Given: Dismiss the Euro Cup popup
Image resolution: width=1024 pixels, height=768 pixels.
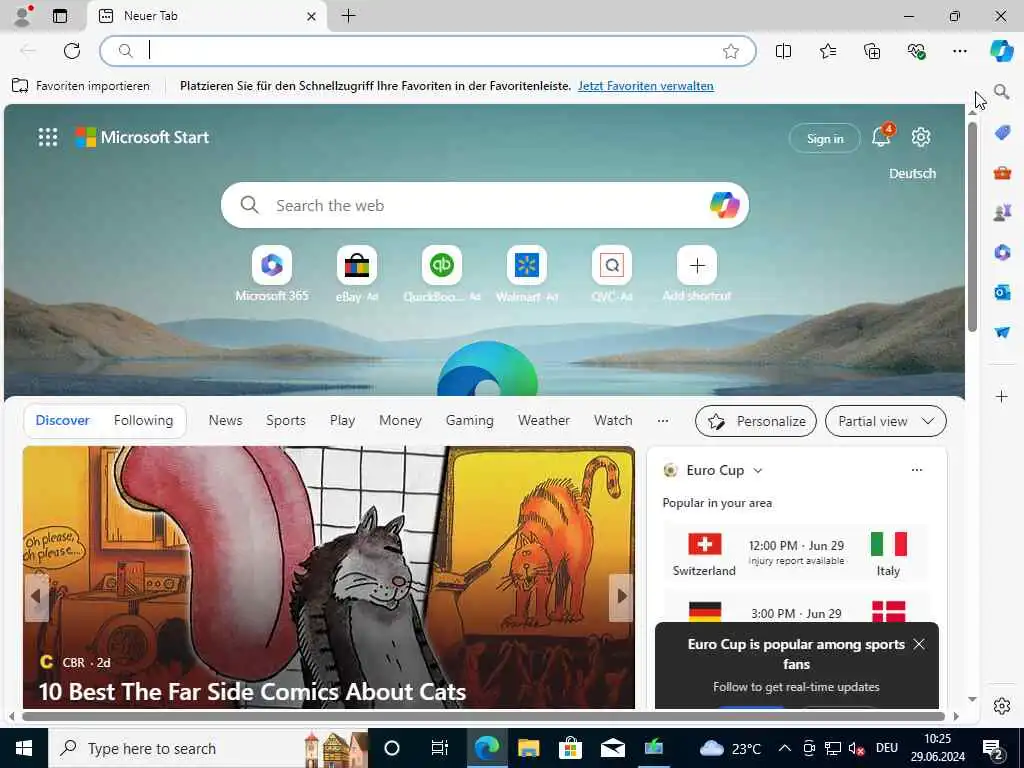Looking at the screenshot, I should (x=919, y=645).
